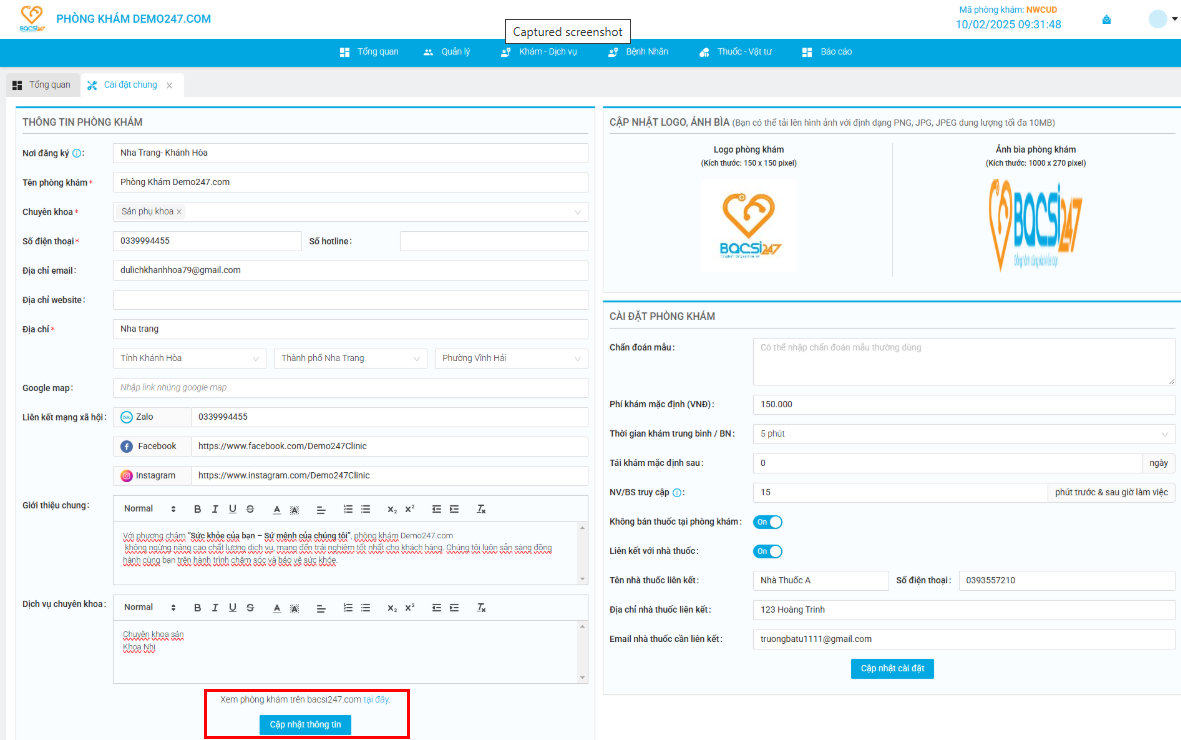Italicize text in Dịch vụ chuyên khoa editor
Image resolution: width=1181 pixels, height=740 pixels.
coord(215,608)
